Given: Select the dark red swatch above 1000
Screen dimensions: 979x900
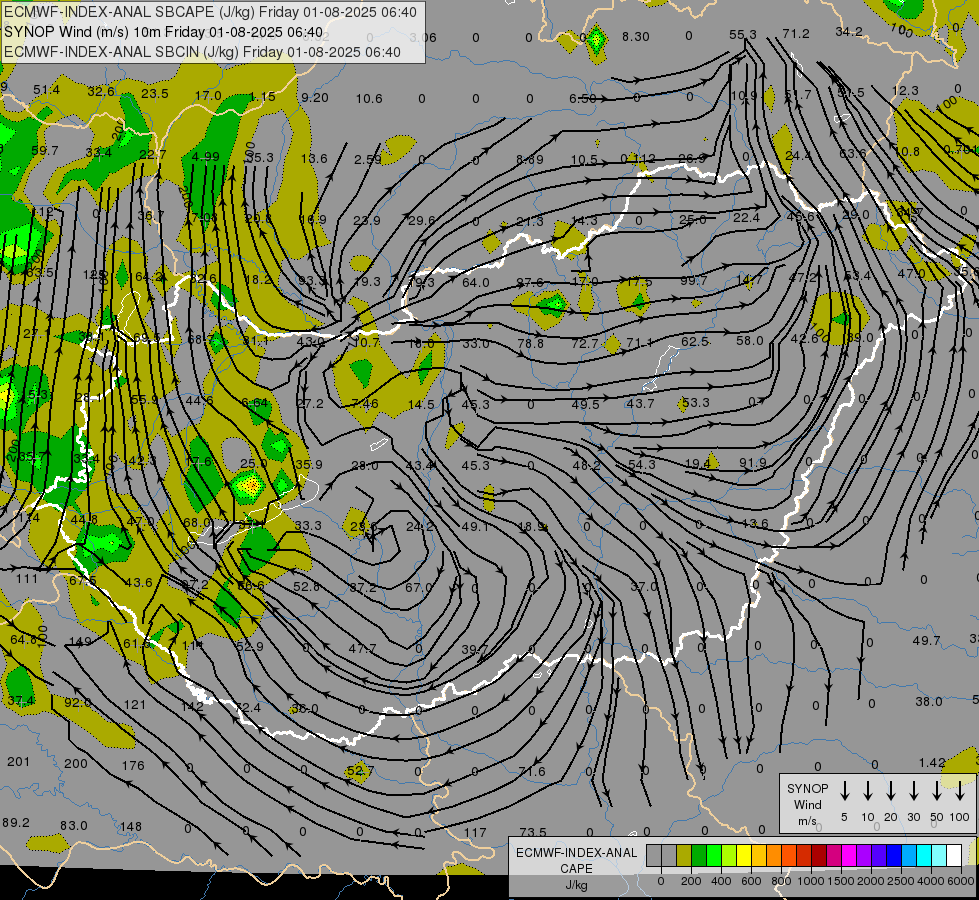Looking at the screenshot, I should click(x=819, y=856).
